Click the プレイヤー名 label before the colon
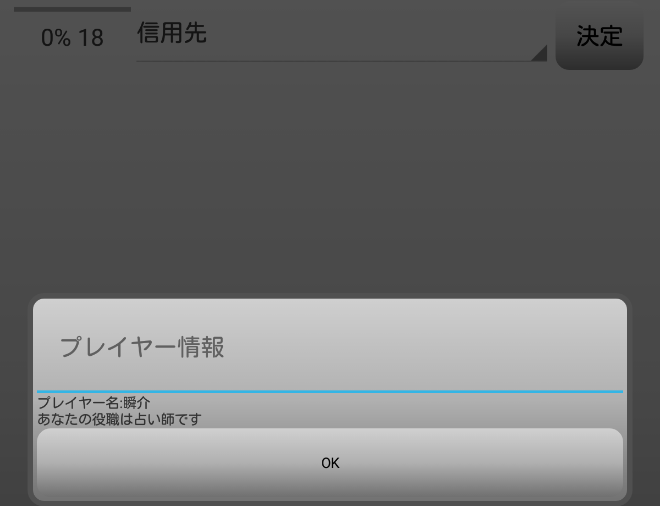Viewport: 660px width, 506px height. [79, 403]
